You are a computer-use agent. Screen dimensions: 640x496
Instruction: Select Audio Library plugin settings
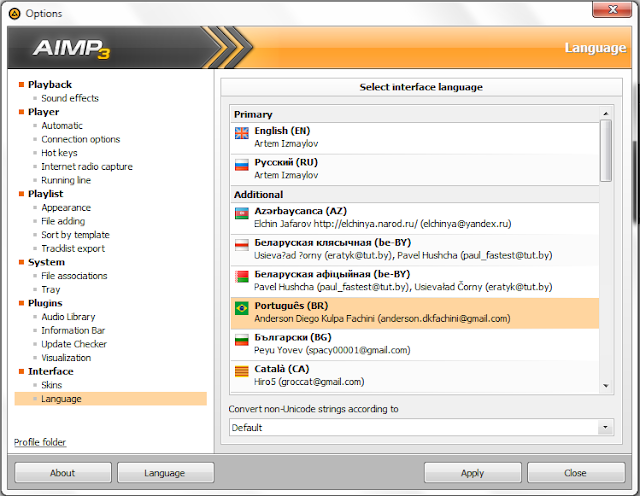(68, 317)
